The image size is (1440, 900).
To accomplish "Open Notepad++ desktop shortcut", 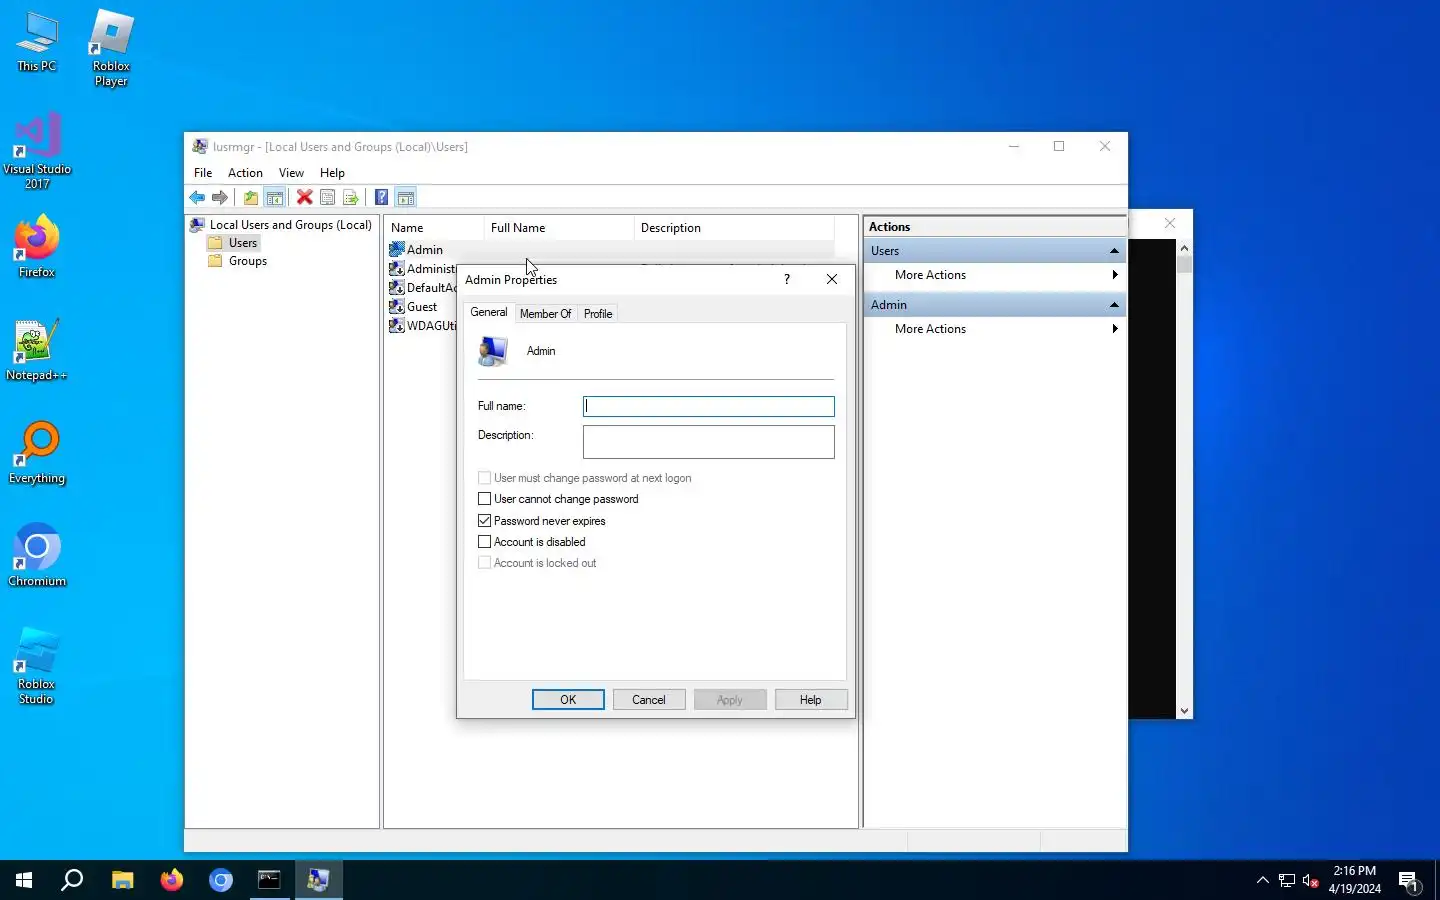I will 37,350.
